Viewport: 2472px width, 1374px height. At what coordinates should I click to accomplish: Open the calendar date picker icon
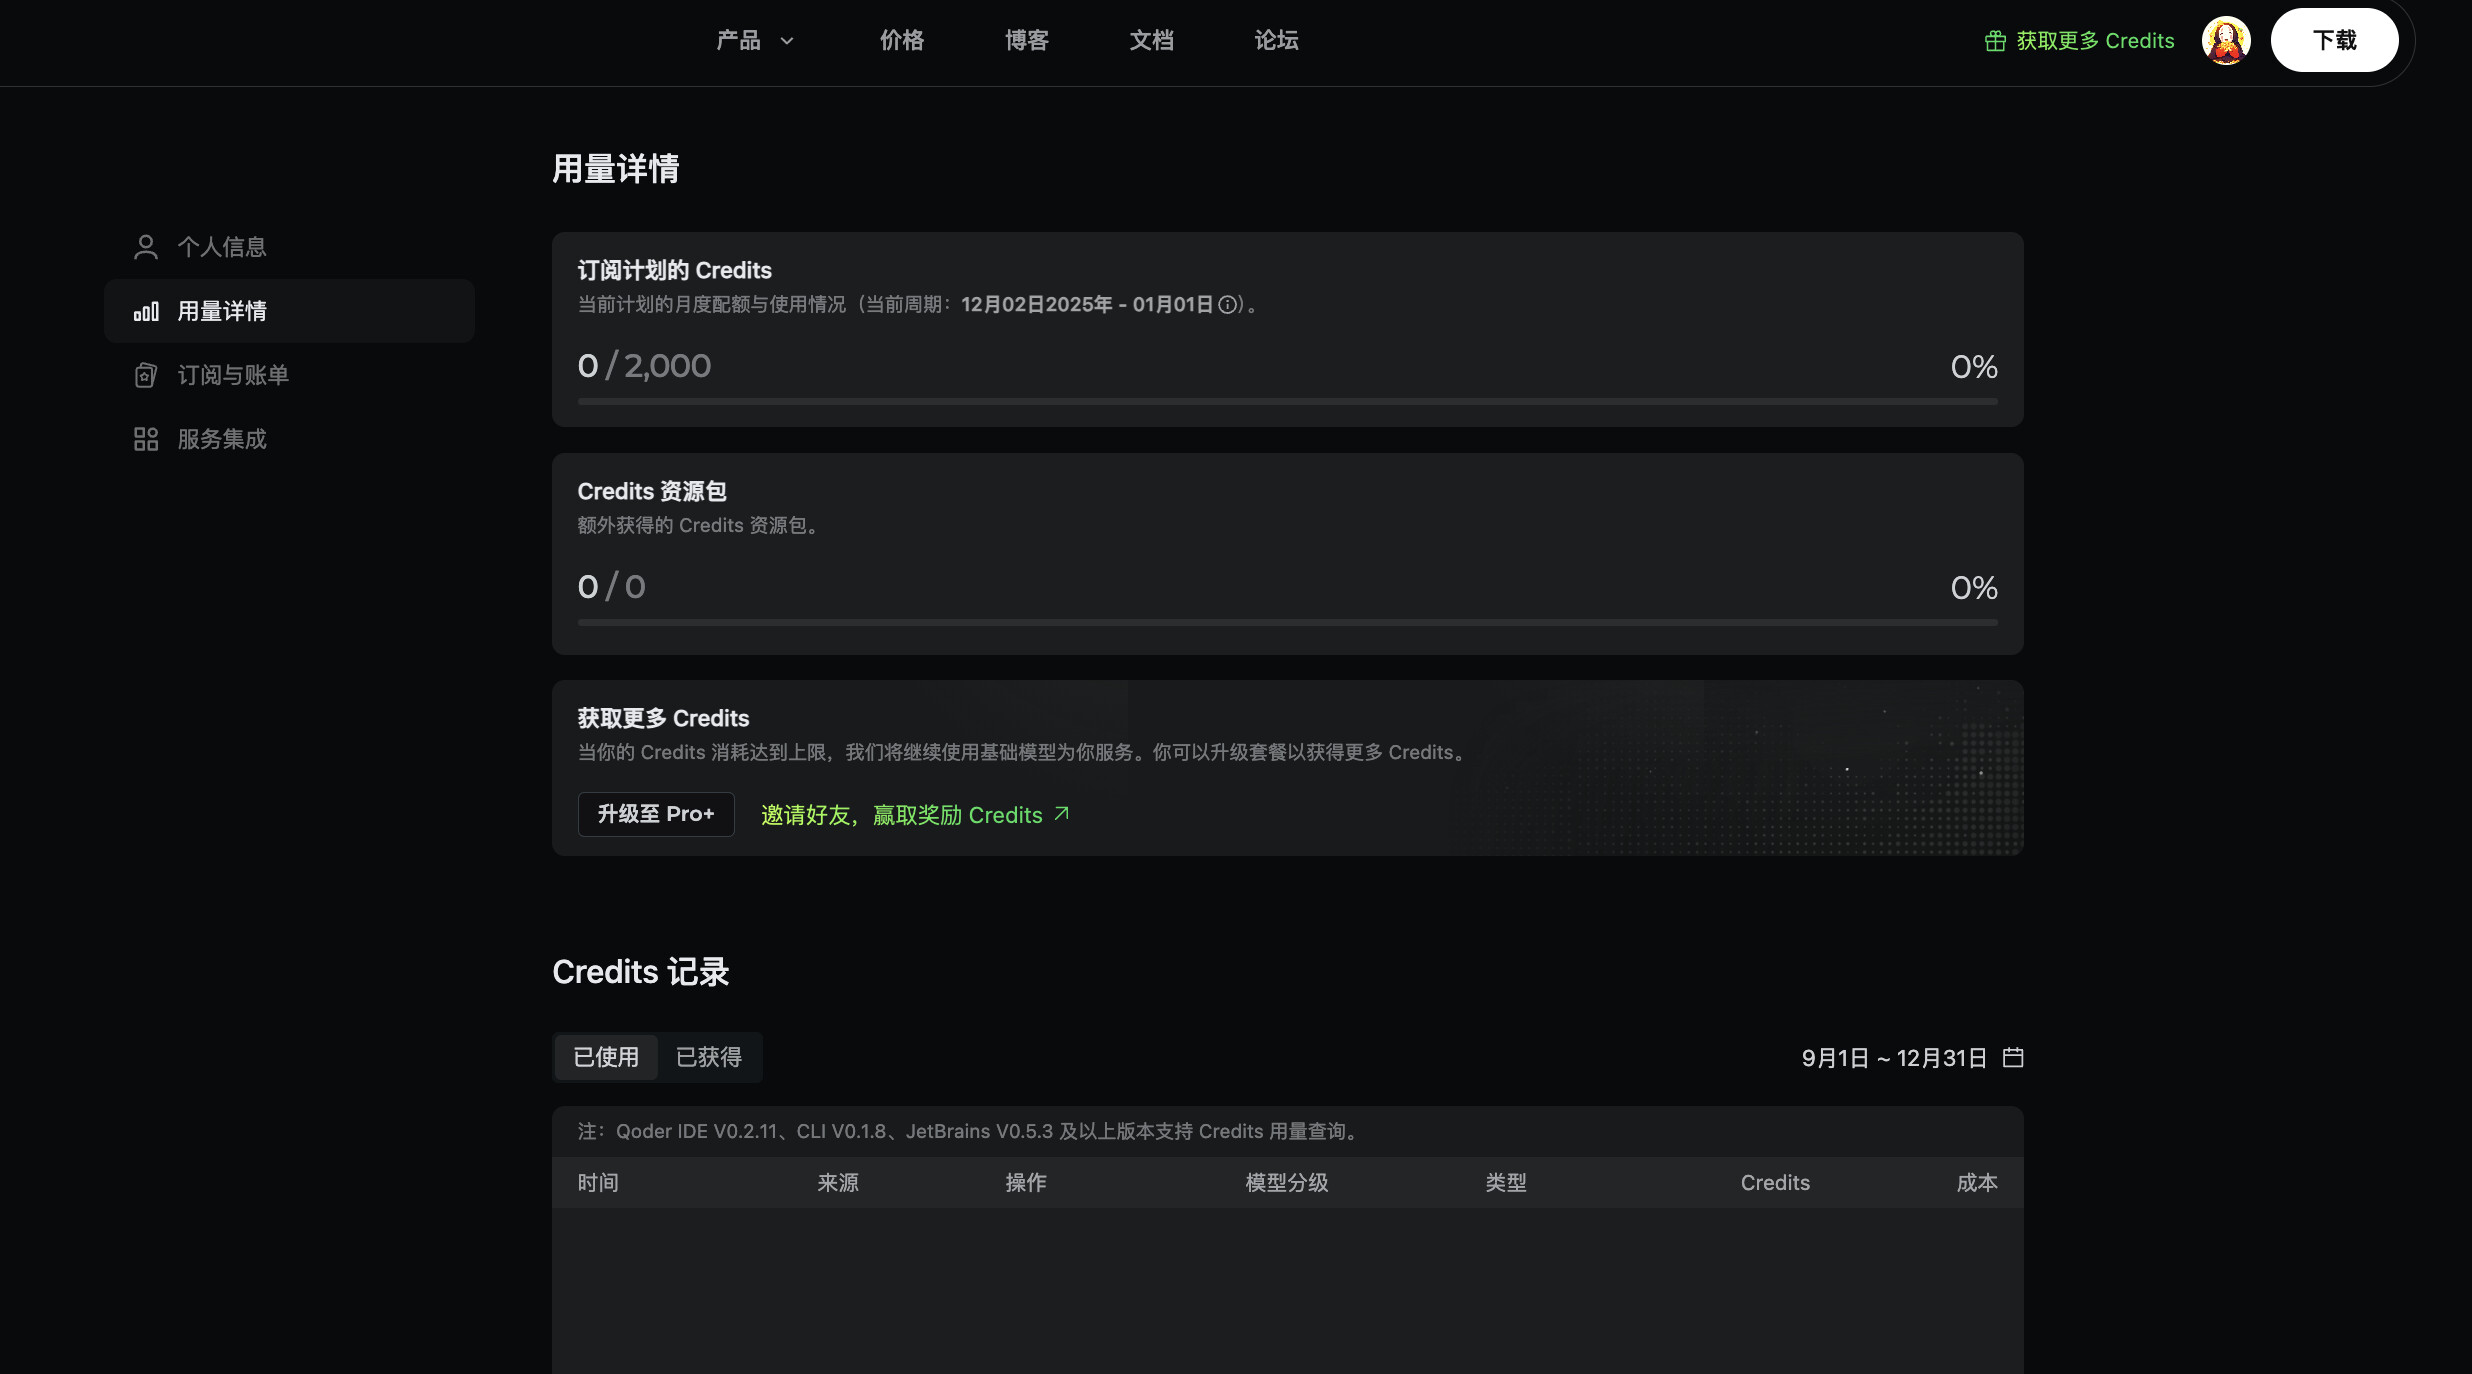2013,1058
